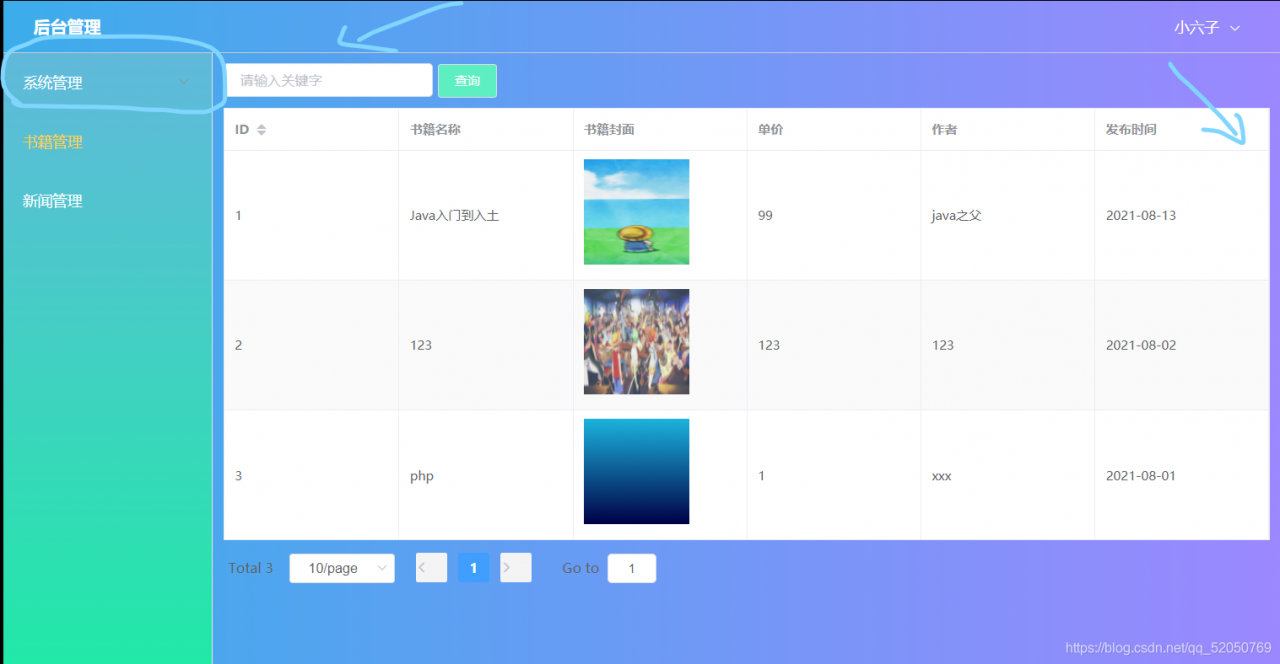Open the 10/page page-size selector
This screenshot has width=1280, height=664.
click(x=342, y=567)
